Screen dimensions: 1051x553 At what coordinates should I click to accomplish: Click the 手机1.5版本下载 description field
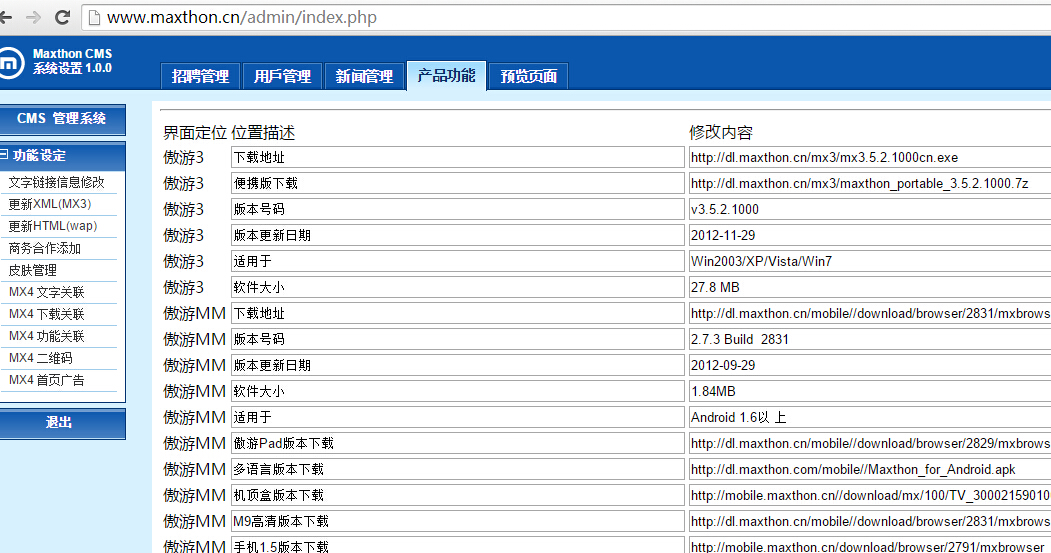458,546
